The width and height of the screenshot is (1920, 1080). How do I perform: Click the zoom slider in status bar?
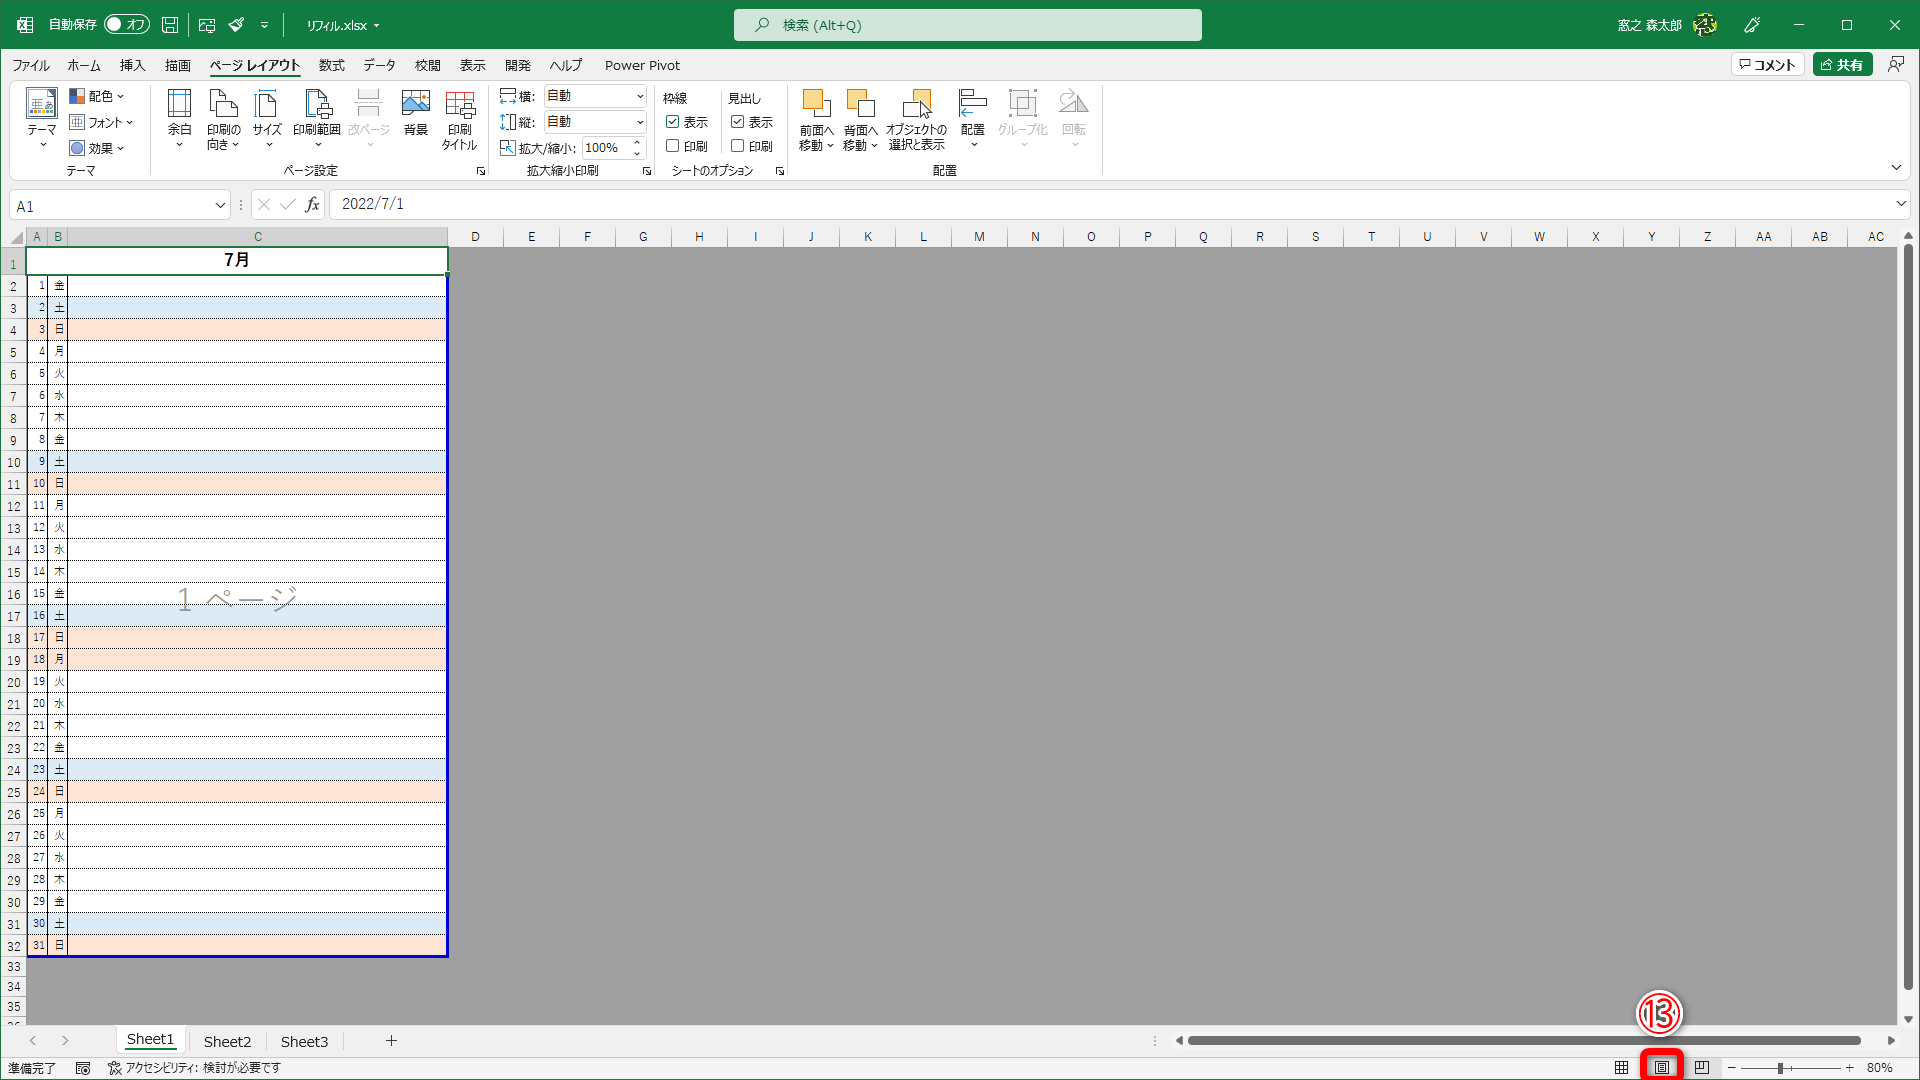coord(1780,1068)
